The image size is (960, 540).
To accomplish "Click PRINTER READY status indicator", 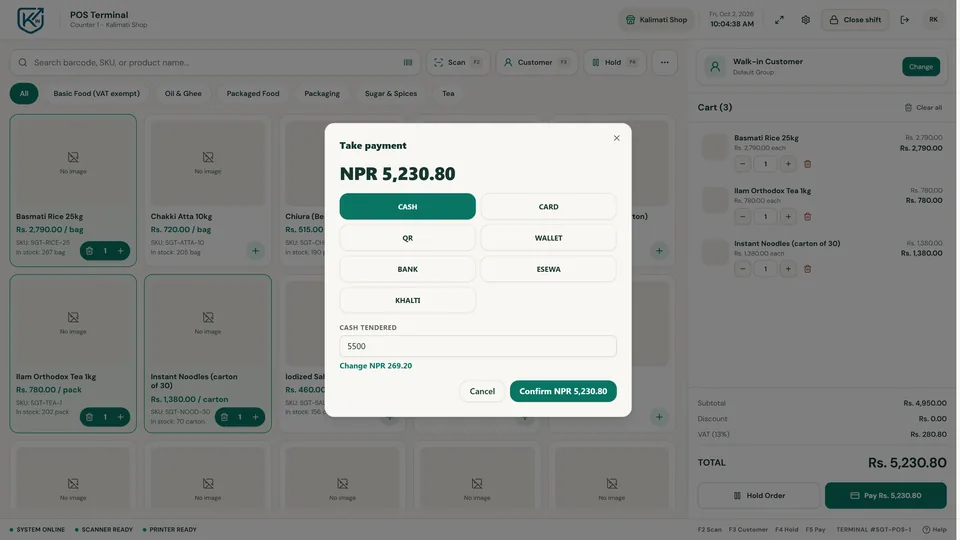I will coord(170,530).
